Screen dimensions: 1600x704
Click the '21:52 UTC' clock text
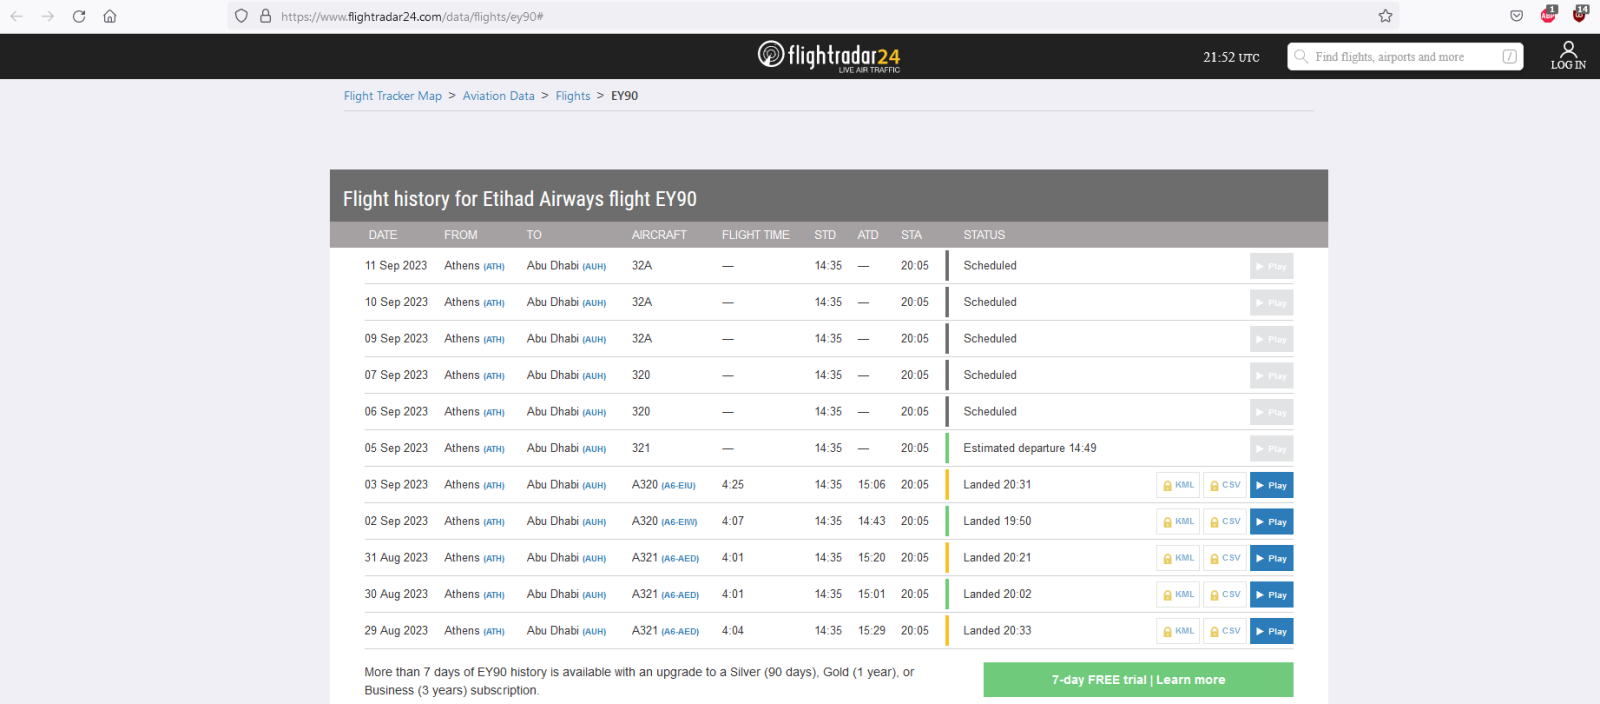point(1231,57)
